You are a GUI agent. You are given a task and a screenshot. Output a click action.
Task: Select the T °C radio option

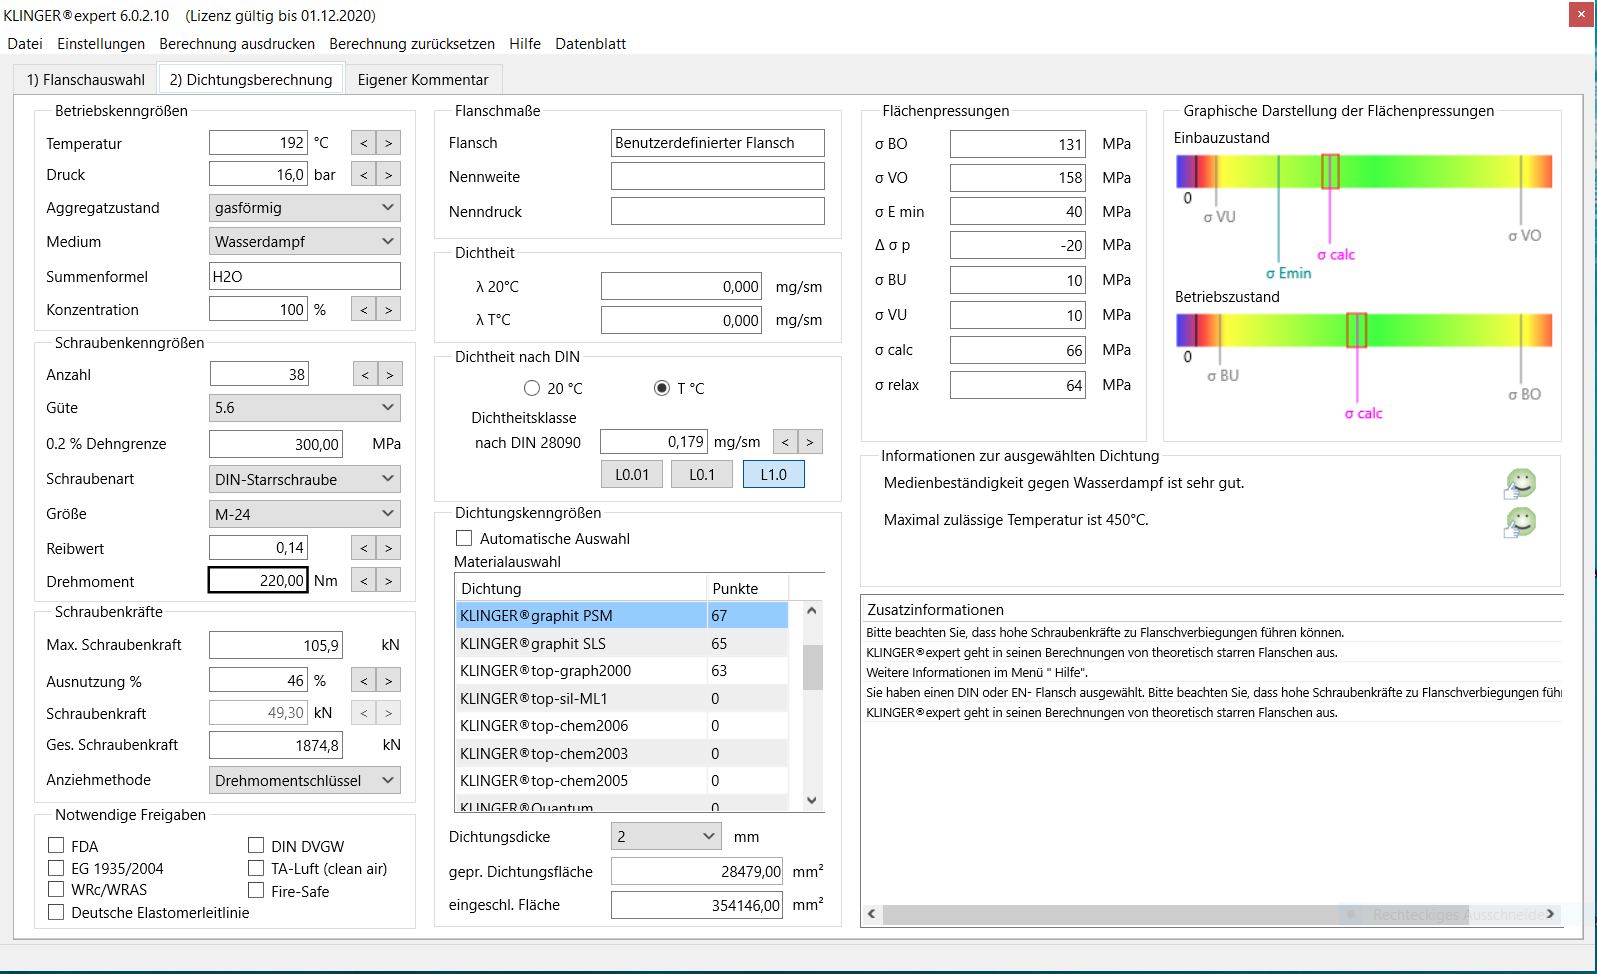click(x=662, y=388)
